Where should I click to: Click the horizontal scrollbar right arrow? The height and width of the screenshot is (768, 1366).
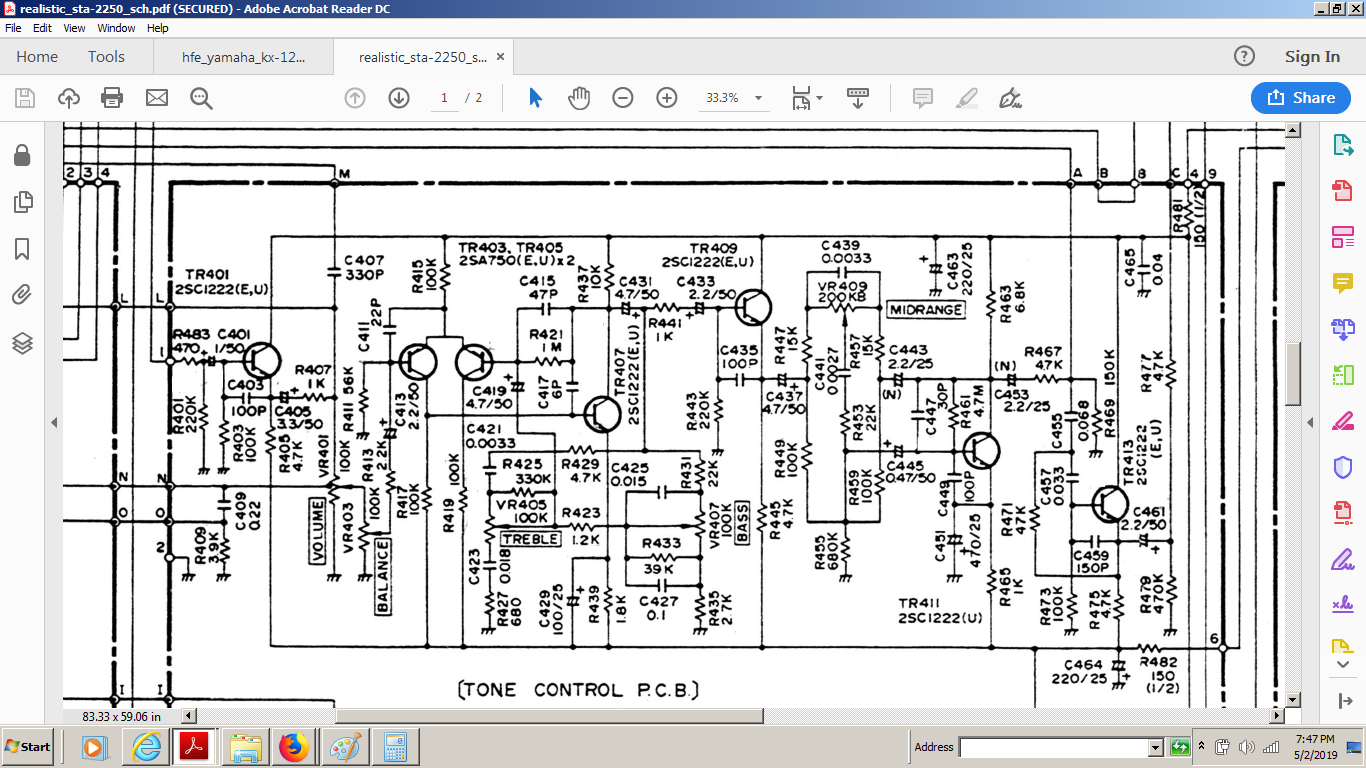point(1276,716)
